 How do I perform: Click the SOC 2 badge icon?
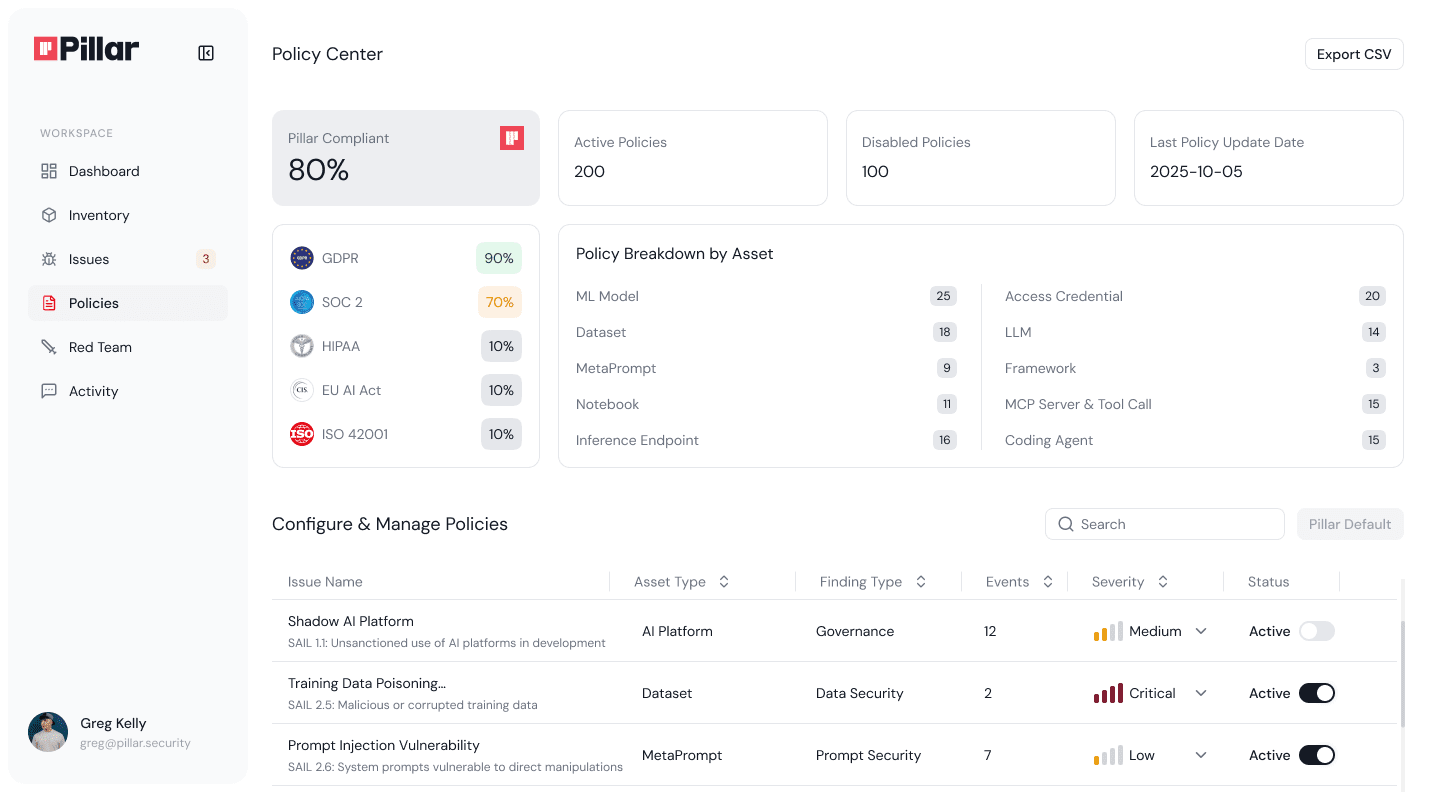(302, 302)
